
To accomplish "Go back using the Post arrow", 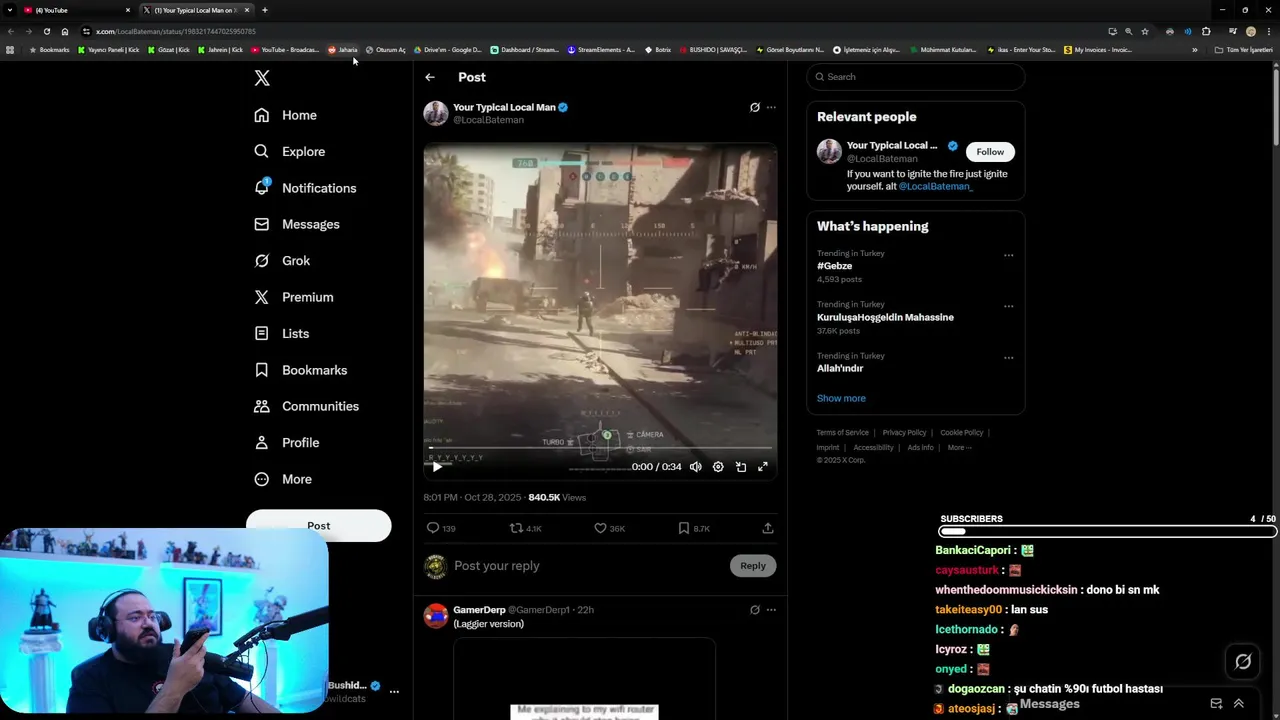I will (430, 77).
